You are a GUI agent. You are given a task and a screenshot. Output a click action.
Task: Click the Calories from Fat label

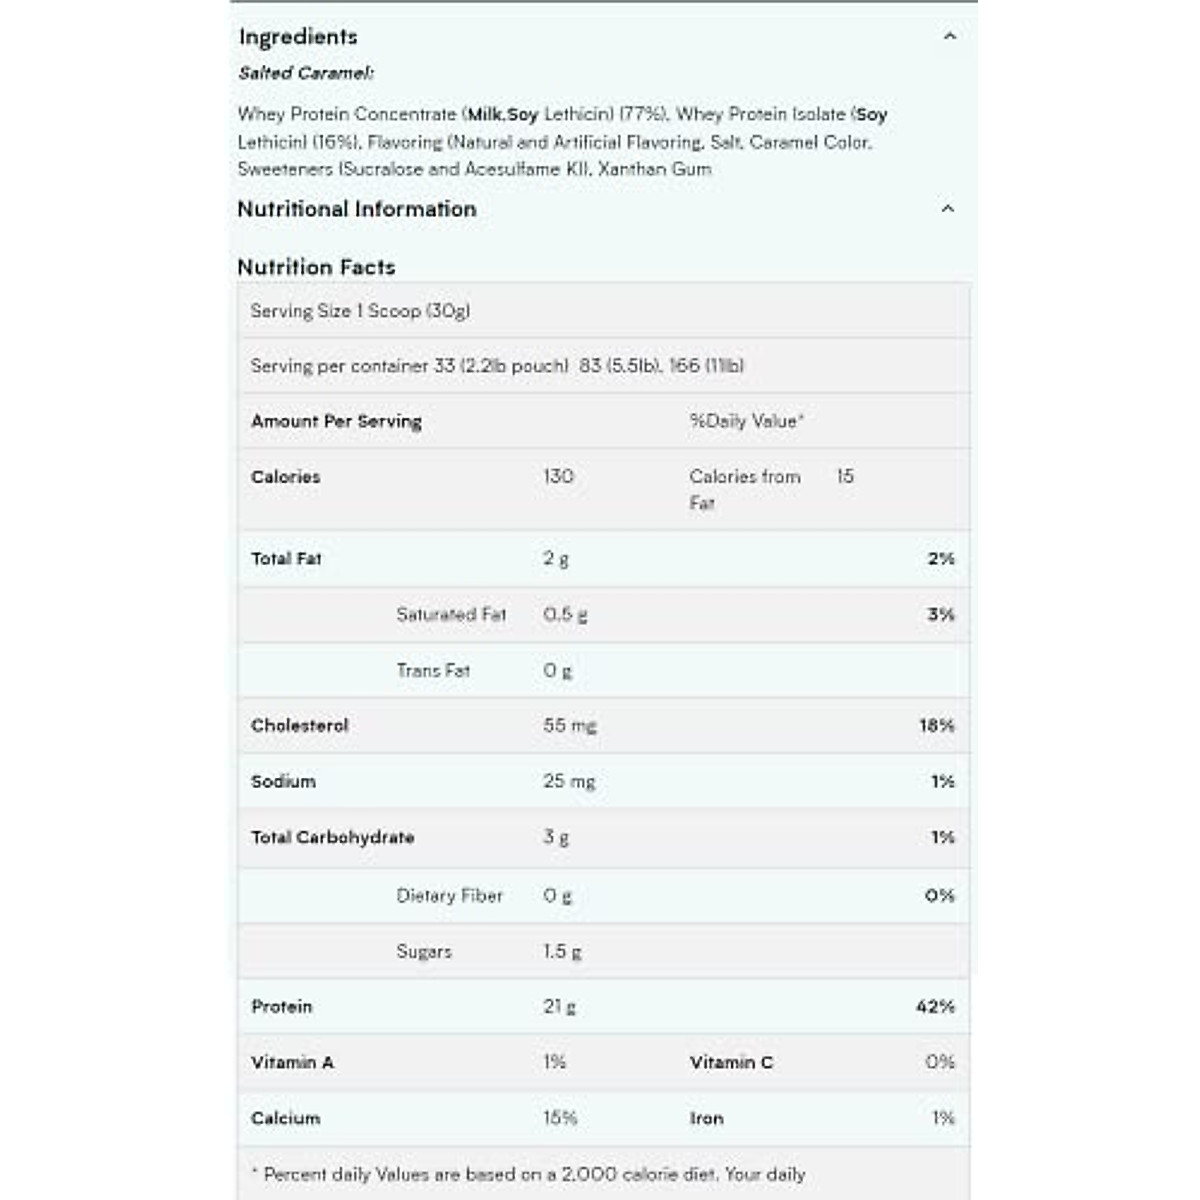tap(744, 489)
